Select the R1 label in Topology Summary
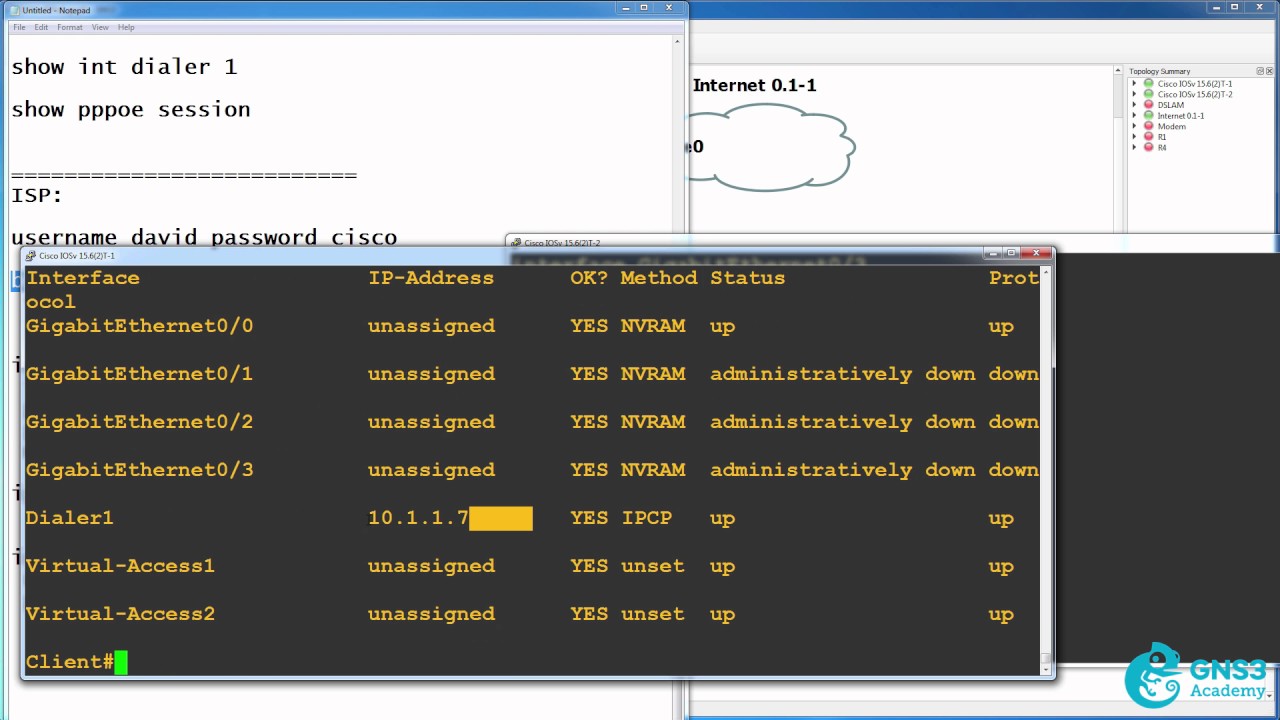This screenshot has height=720, width=1280. pyautogui.click(x=1162, y=137)
